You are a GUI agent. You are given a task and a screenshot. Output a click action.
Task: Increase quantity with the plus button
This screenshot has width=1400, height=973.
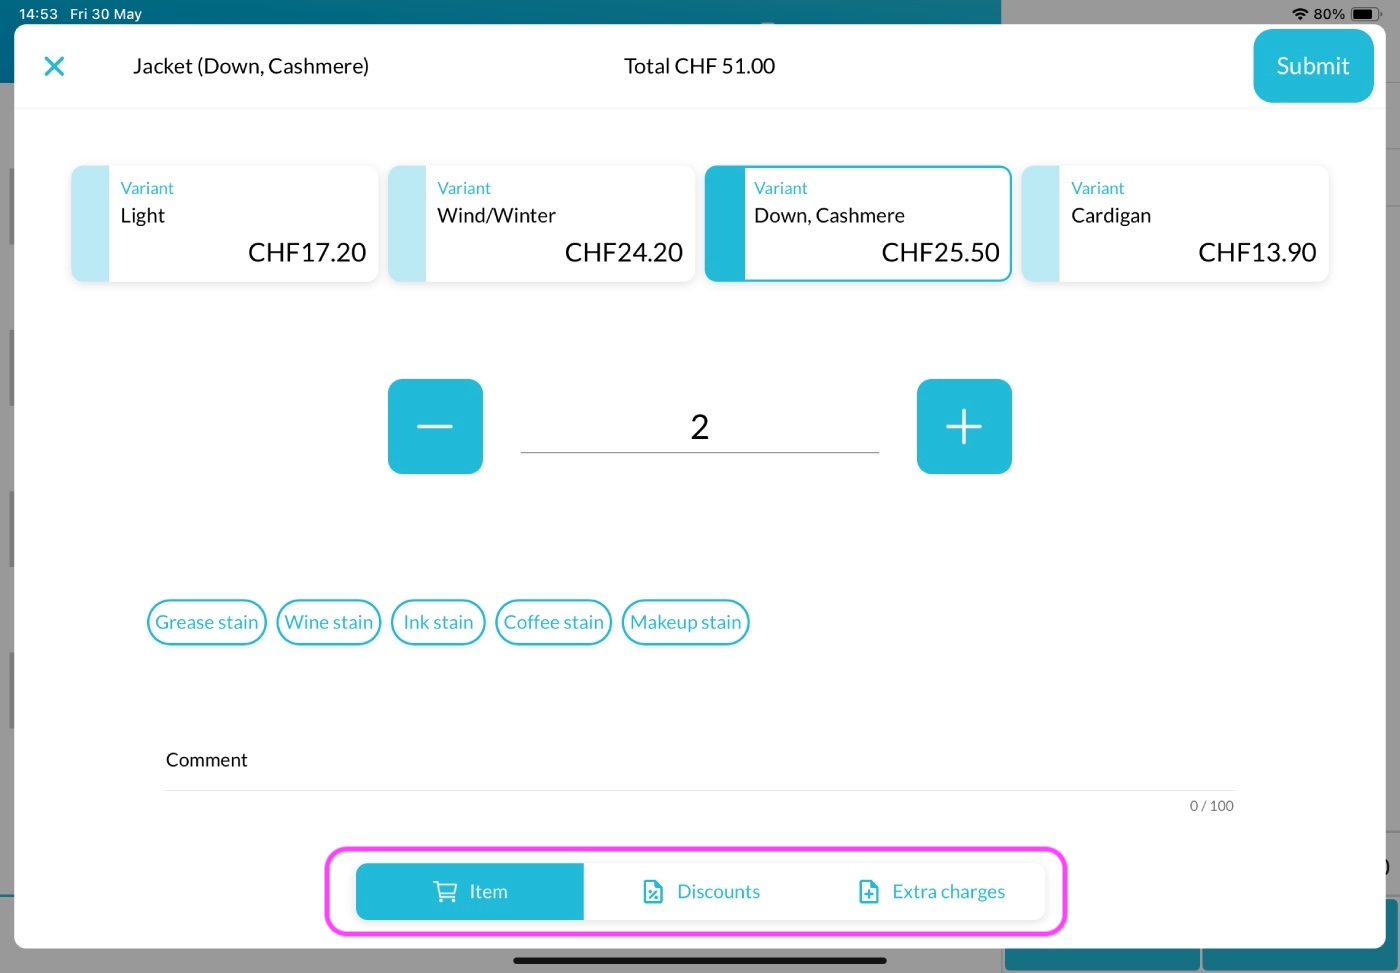point(964,426)
